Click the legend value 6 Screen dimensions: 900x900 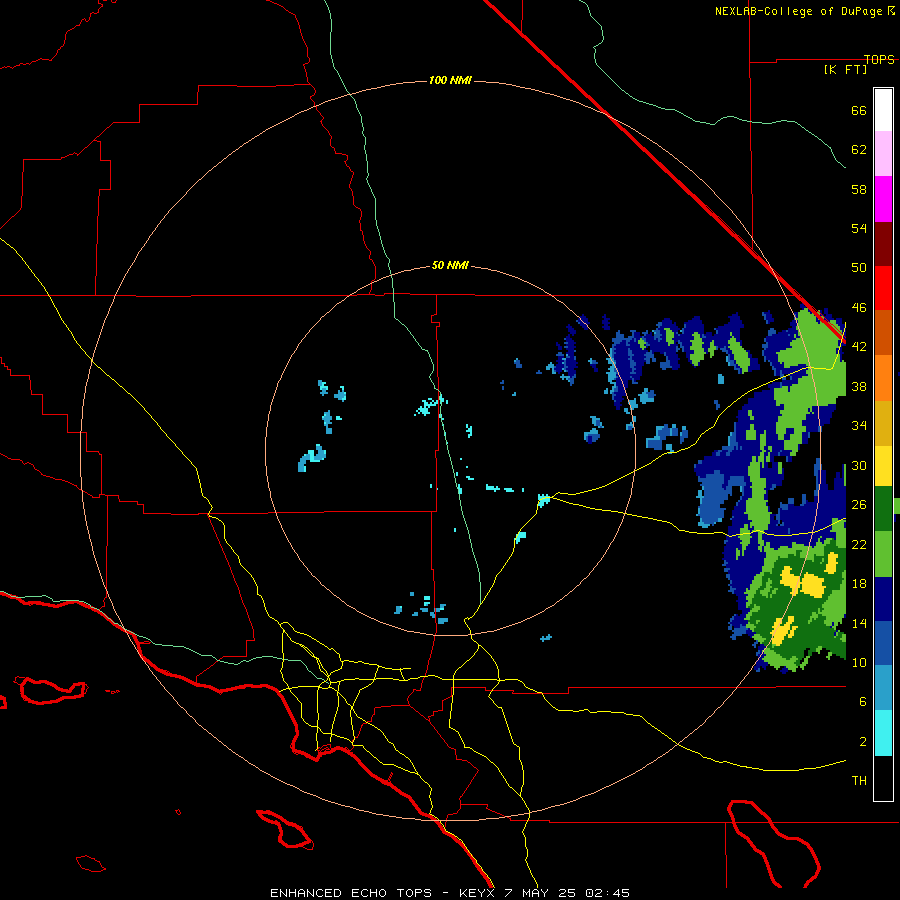tap(863, 702)
